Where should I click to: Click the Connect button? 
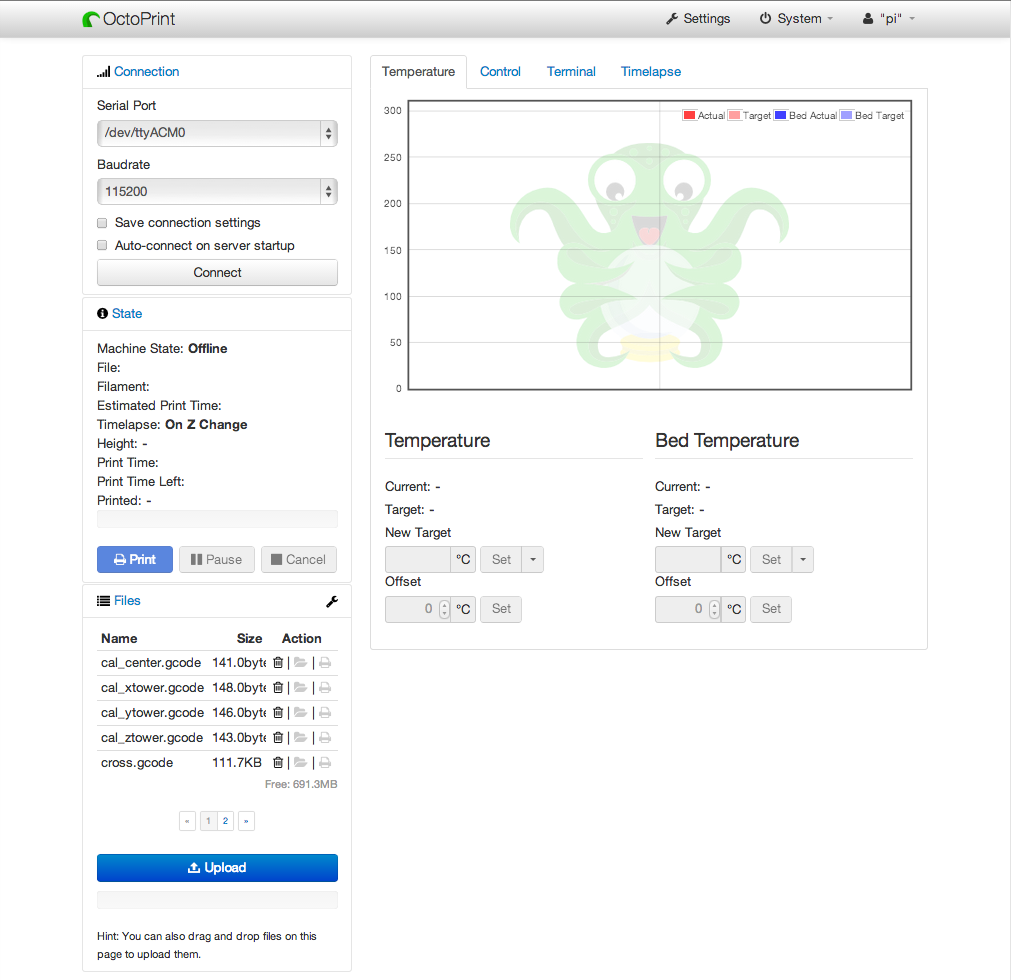pyautogui.click(x=217, y=273)
